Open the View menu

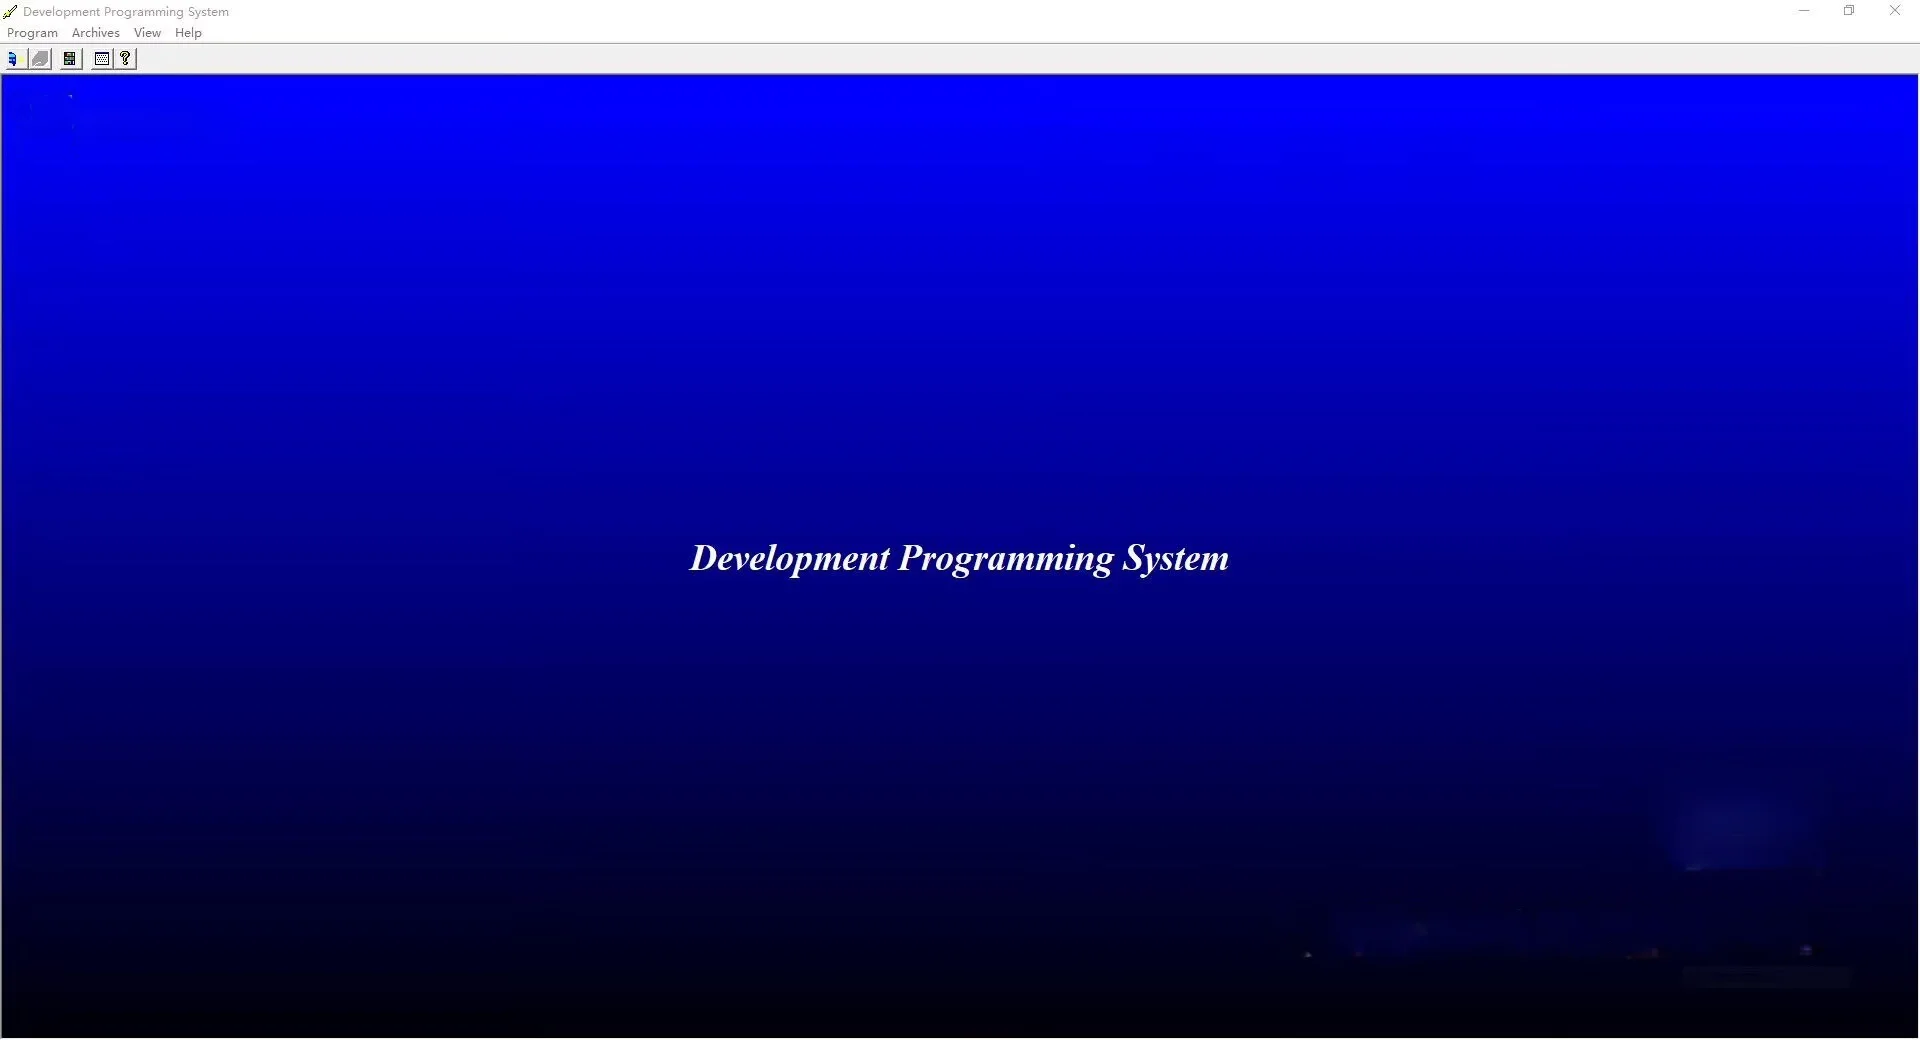click(147, 33)
